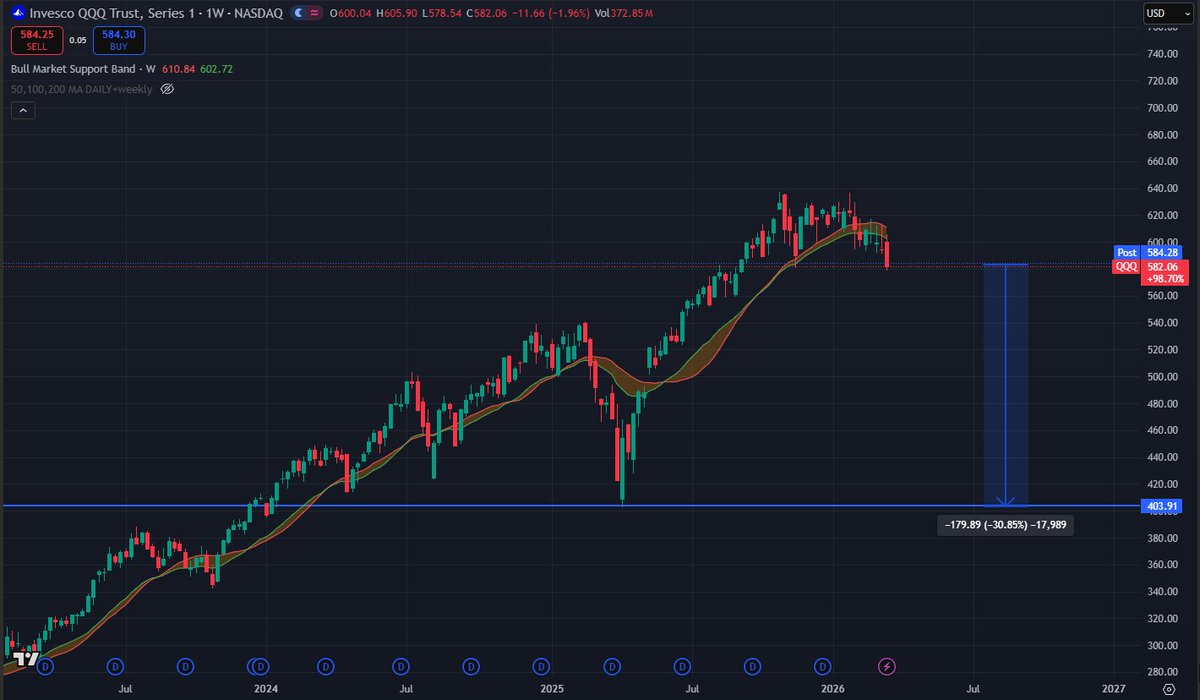Click the pink approximate-sign data status icon
Viewport: 1200px width, 700px height.
coord(316,14)
